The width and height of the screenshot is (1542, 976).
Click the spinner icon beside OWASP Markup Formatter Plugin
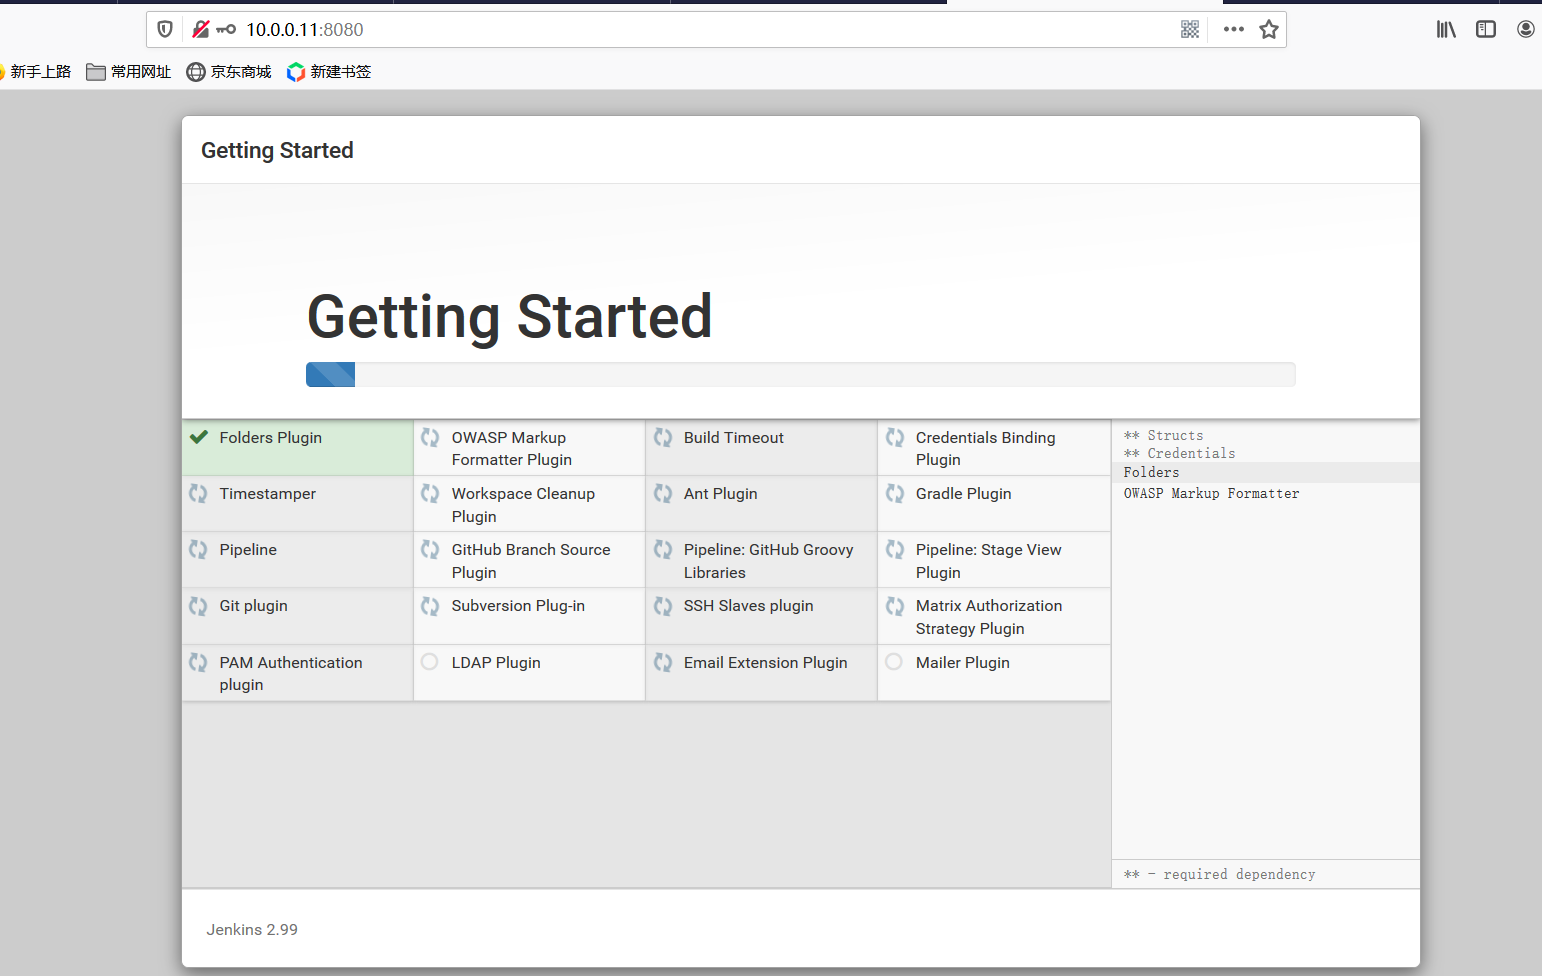tap(430, 437)
